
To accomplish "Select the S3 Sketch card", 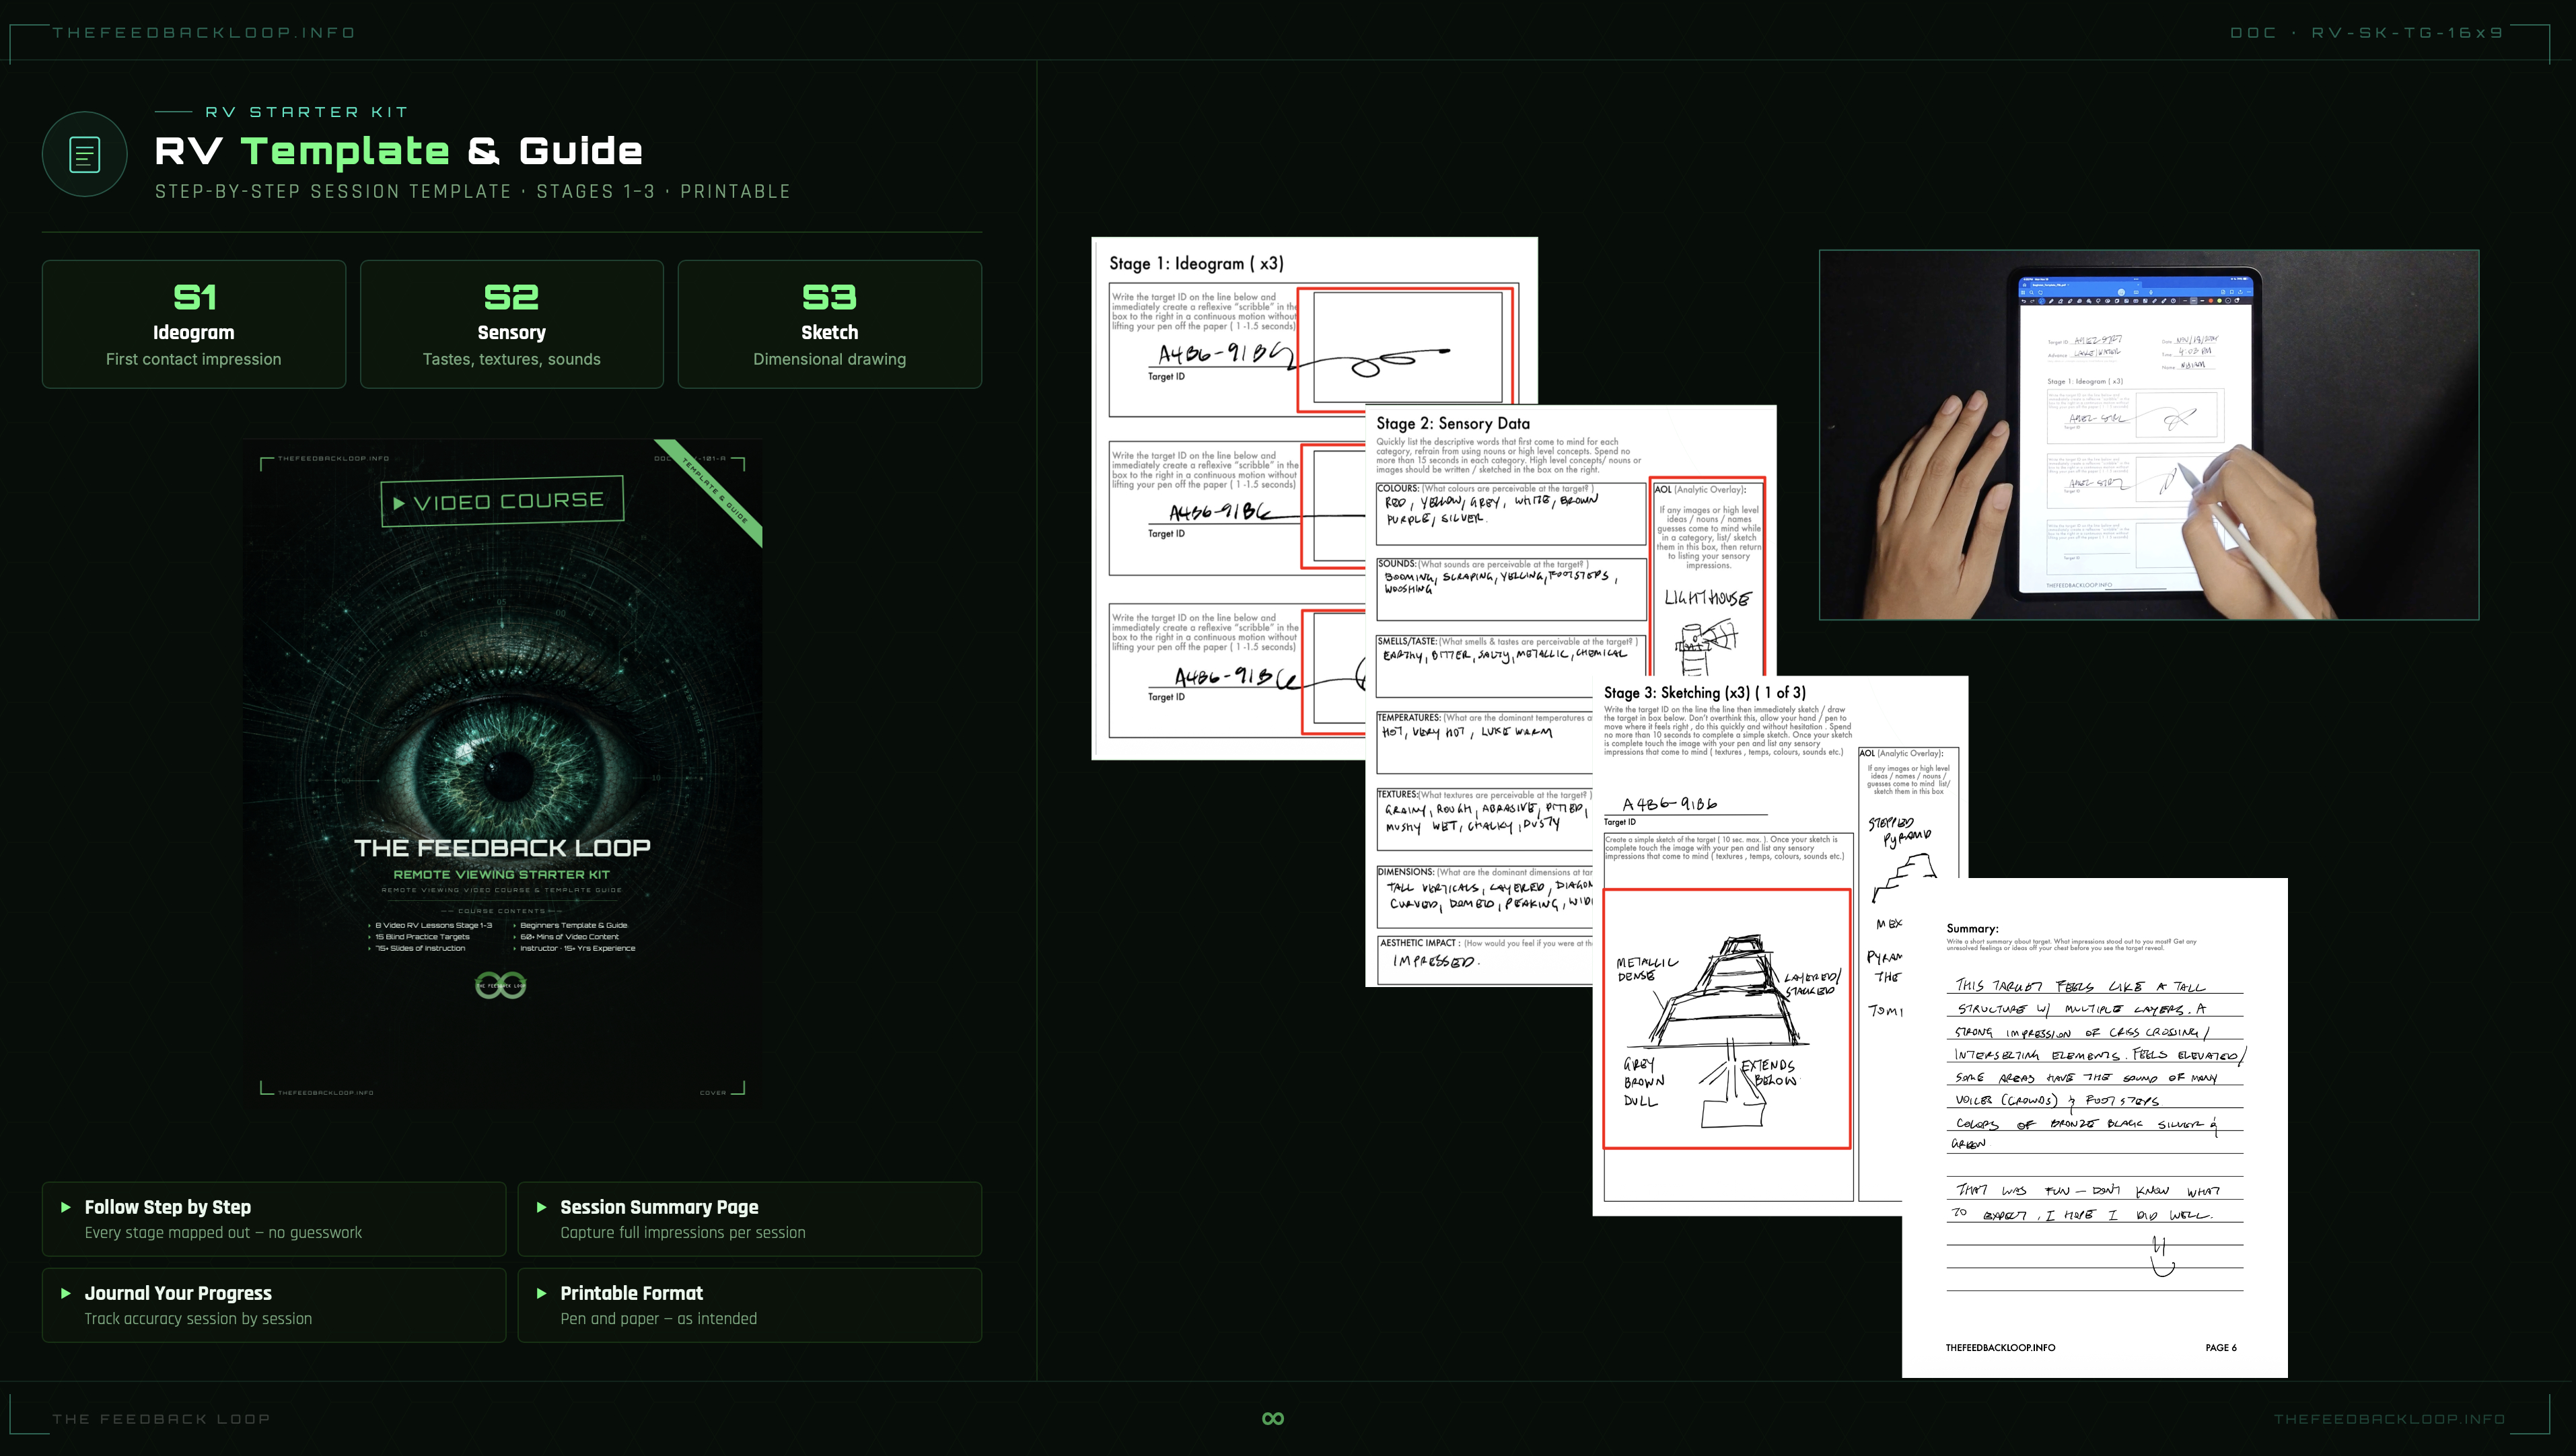I will tap(829, 324).
